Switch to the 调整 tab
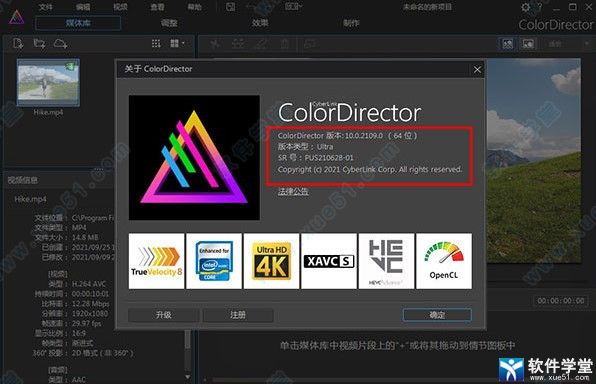596x384 pixels. pyautogui.click(x=169, y=23)
